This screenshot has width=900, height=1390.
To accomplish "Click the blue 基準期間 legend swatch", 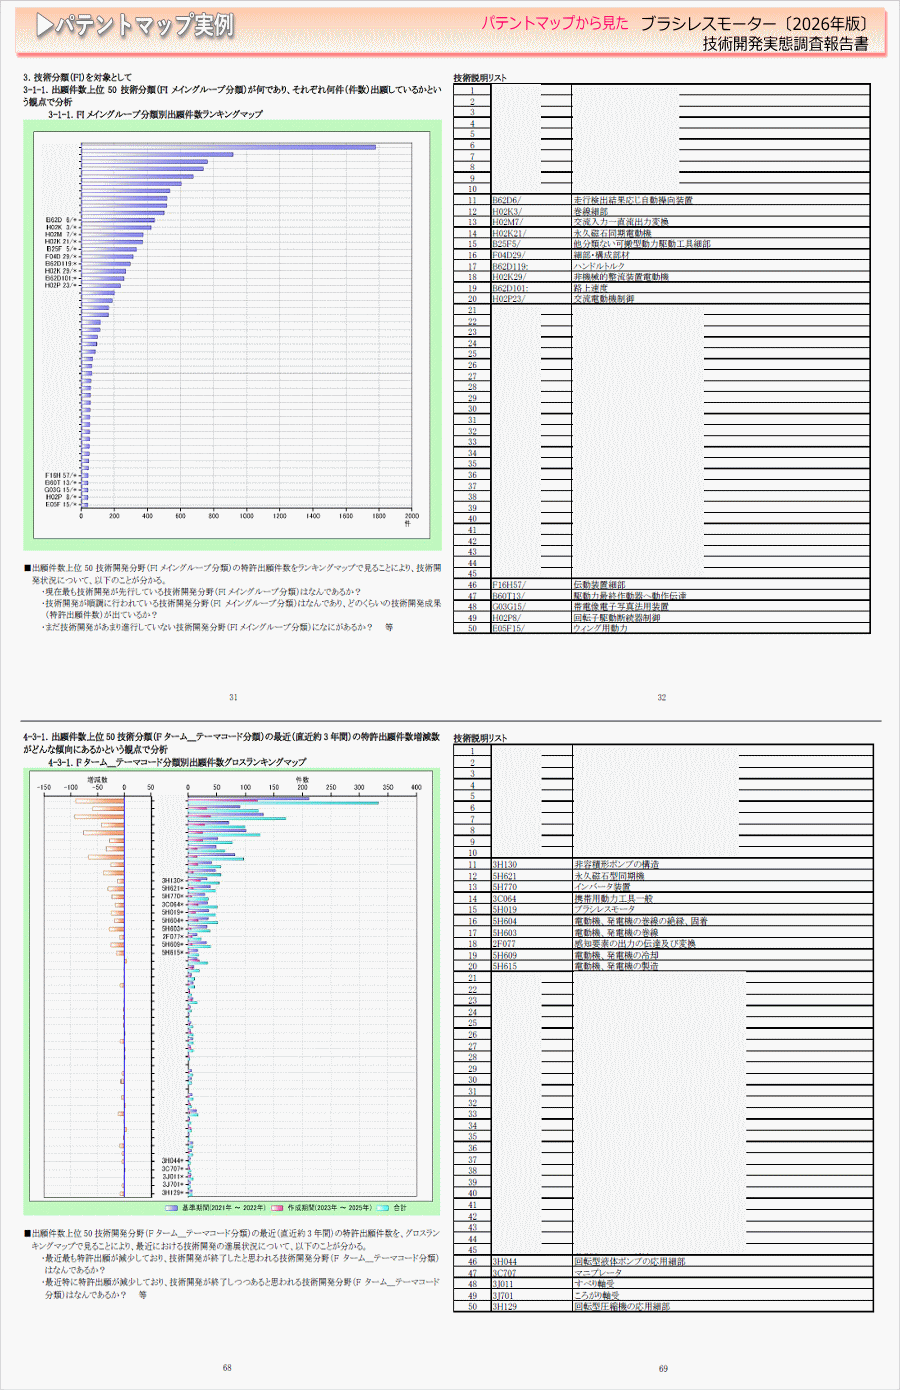I will point(171,1207).
